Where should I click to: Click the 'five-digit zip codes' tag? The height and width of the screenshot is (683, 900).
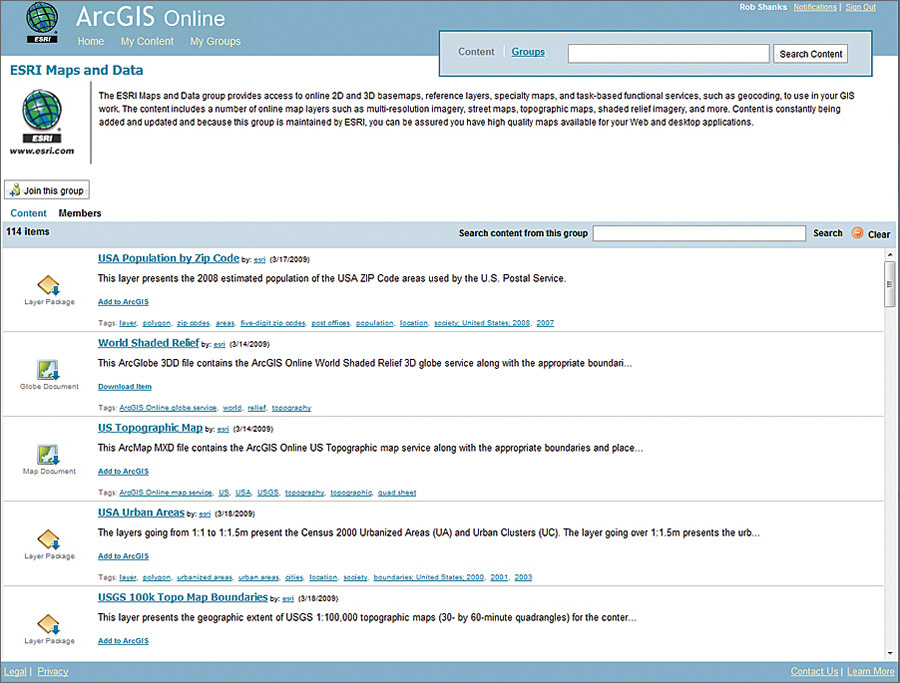pos(273,323)
